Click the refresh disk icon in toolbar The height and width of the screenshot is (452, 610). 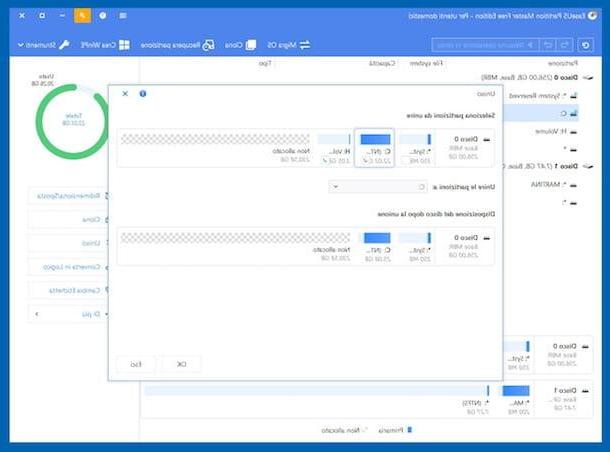[x=585, y=45]
